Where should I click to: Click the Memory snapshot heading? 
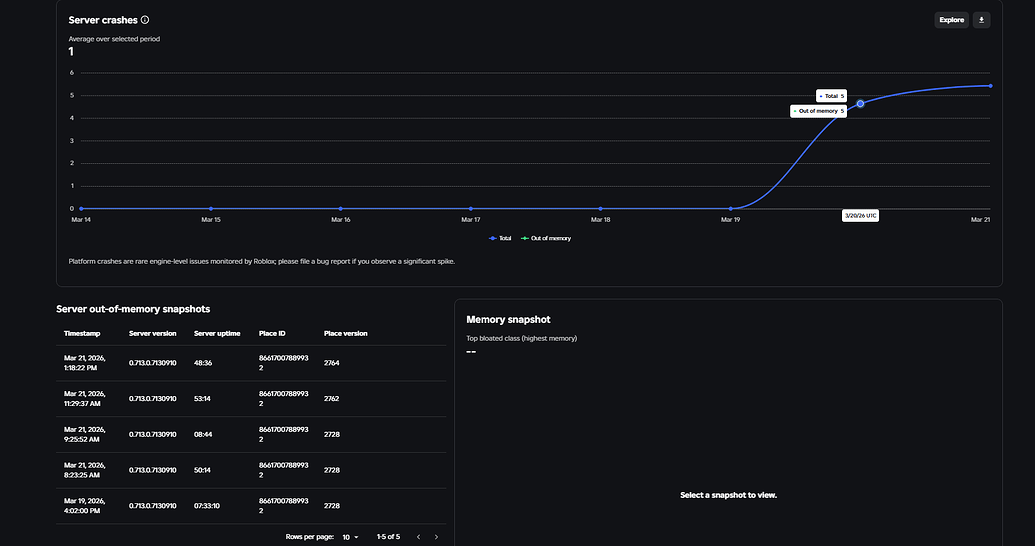508,320
